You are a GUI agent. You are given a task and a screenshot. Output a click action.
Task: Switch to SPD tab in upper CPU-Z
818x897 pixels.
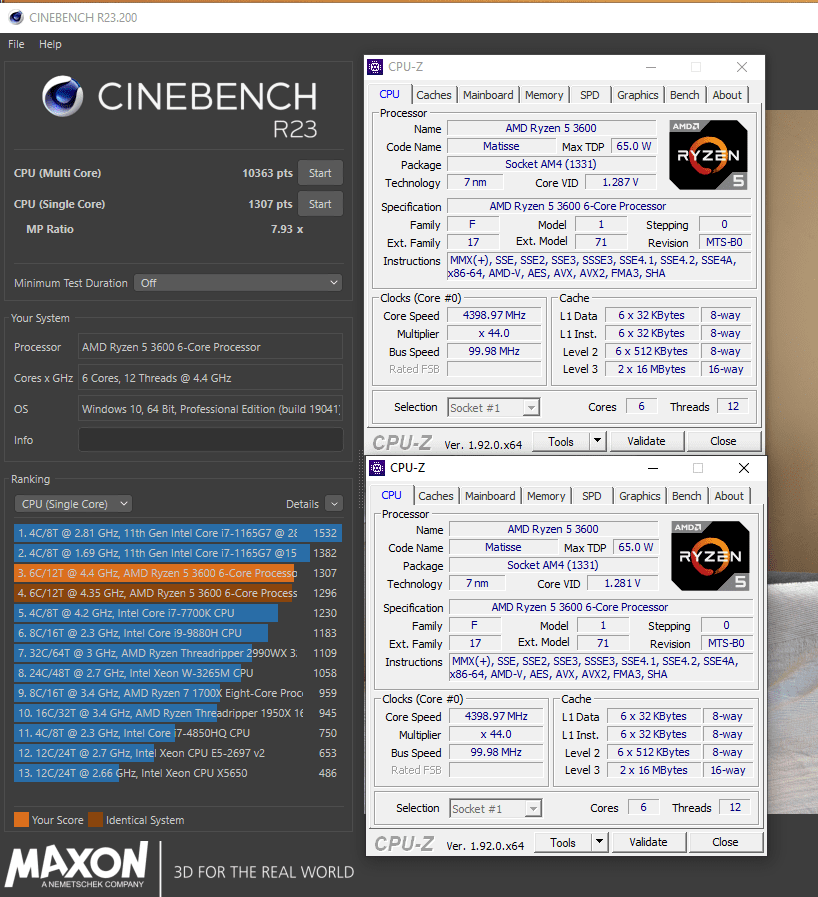(590, 95)
